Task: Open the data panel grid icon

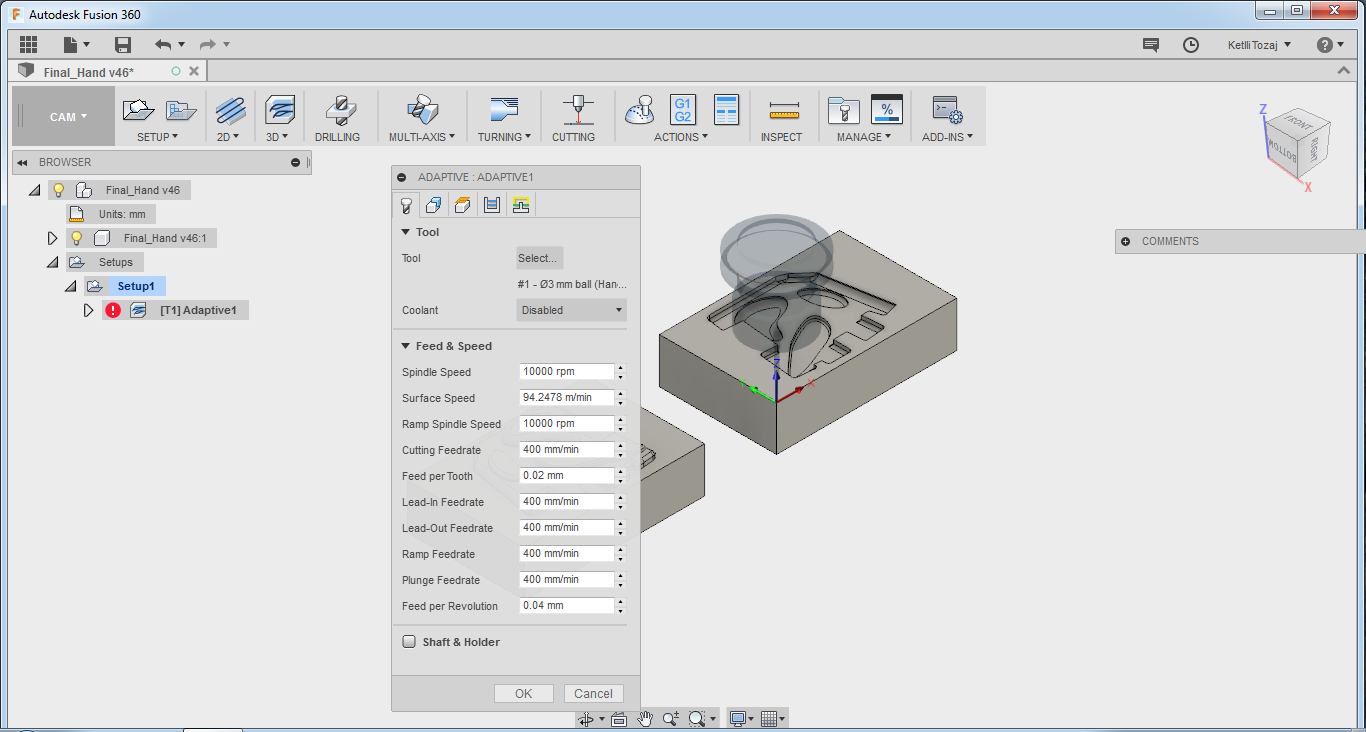Action: click(28, 44)
